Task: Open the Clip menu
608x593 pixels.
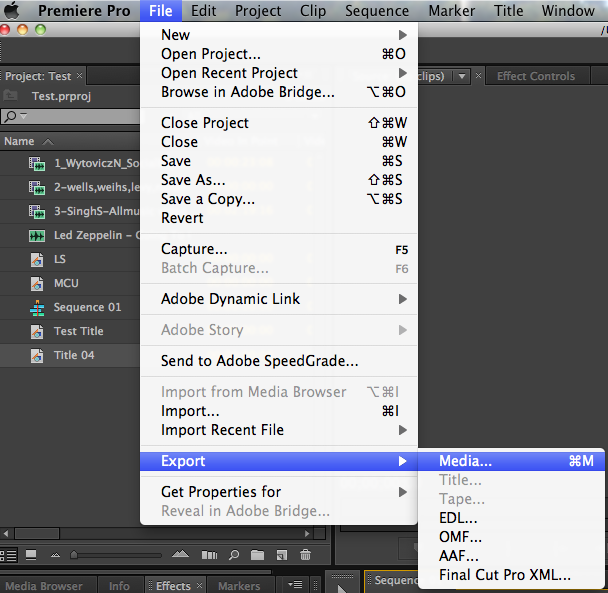Action: [x=313, y=11]
